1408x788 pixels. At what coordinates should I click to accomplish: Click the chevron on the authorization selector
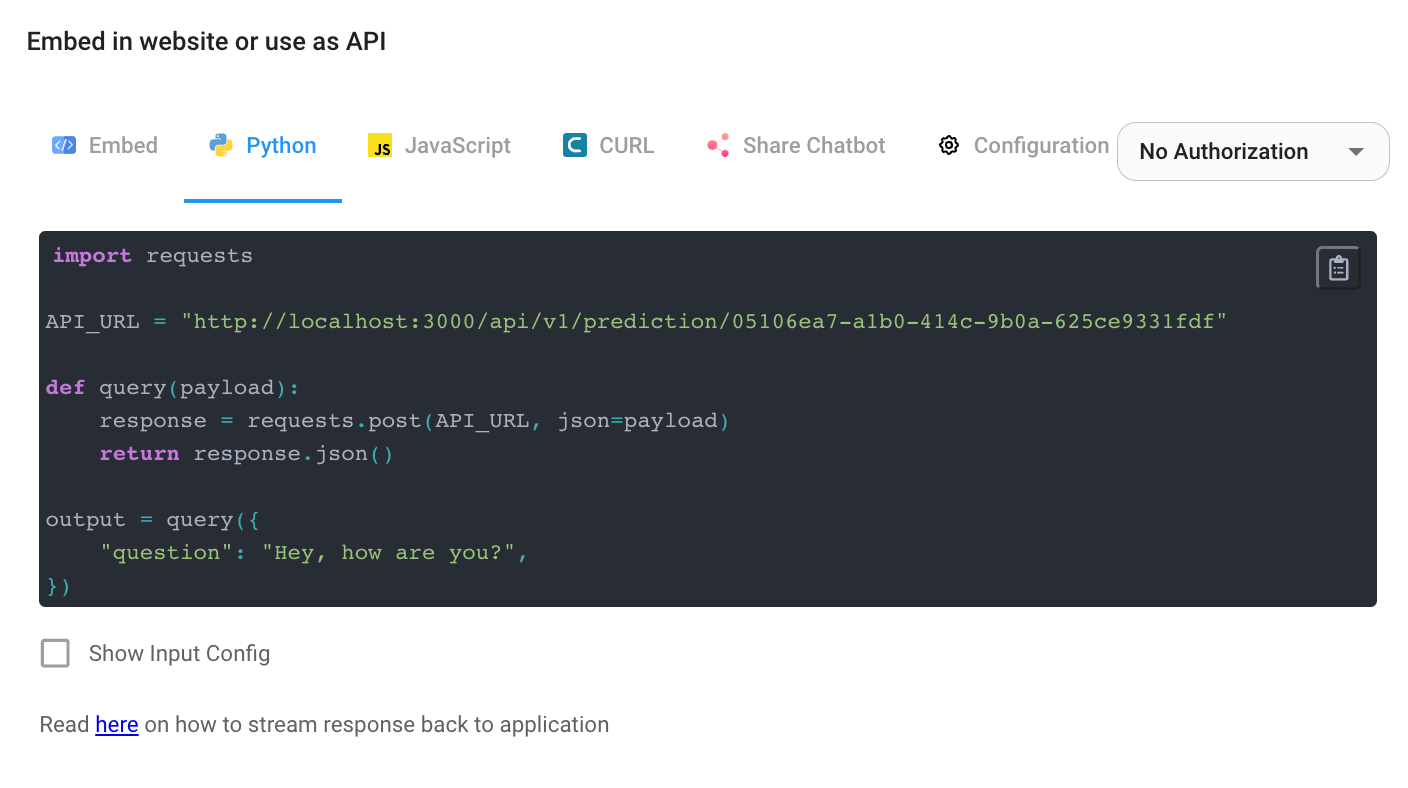(1356, 151)
